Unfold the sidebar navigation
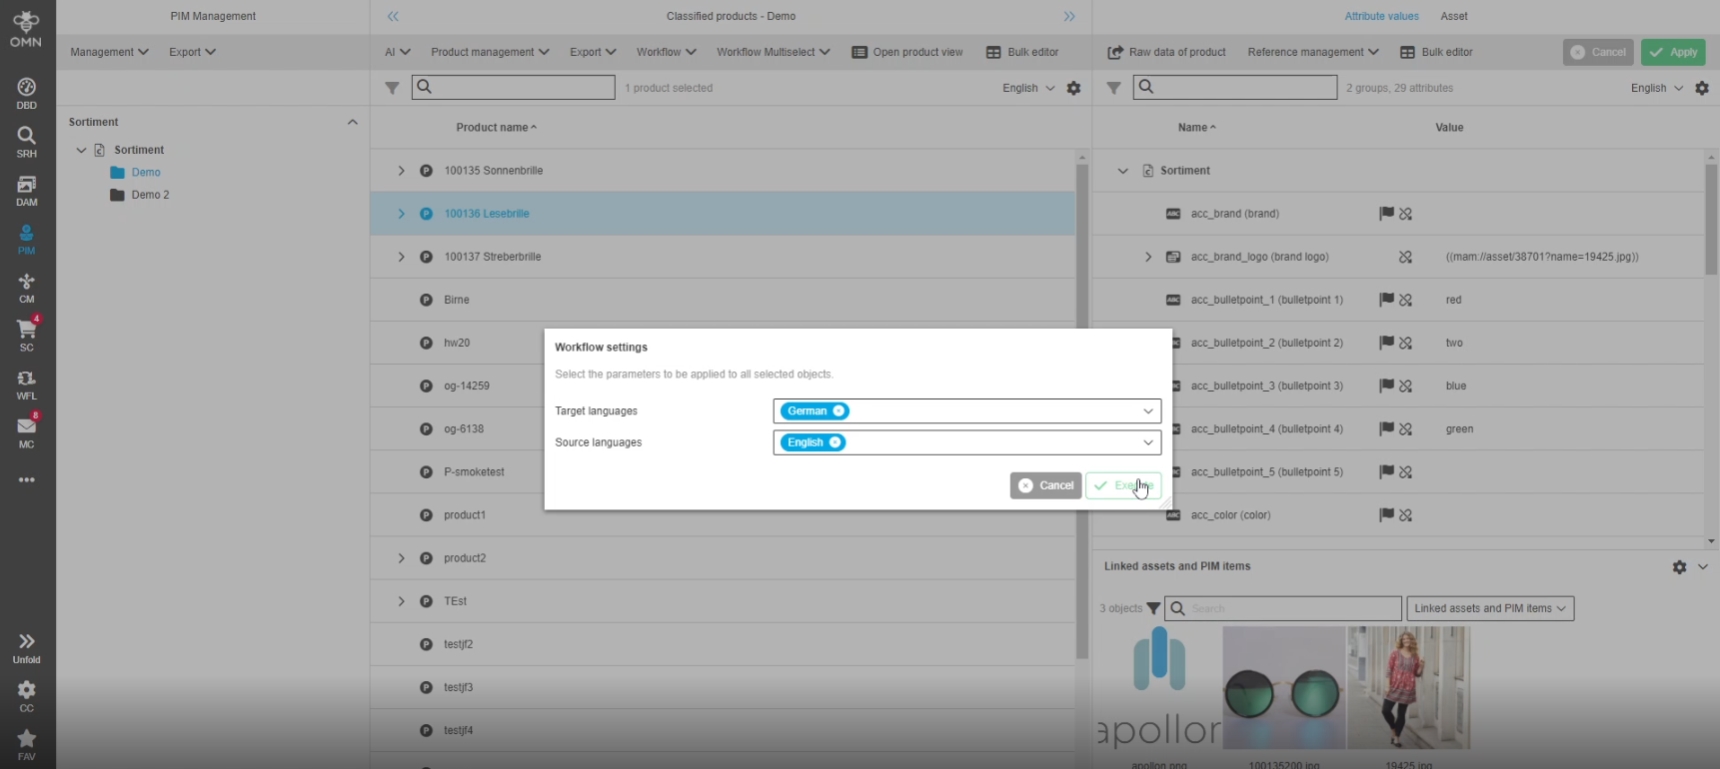The image size is (1720, 769). pos(27,648)
